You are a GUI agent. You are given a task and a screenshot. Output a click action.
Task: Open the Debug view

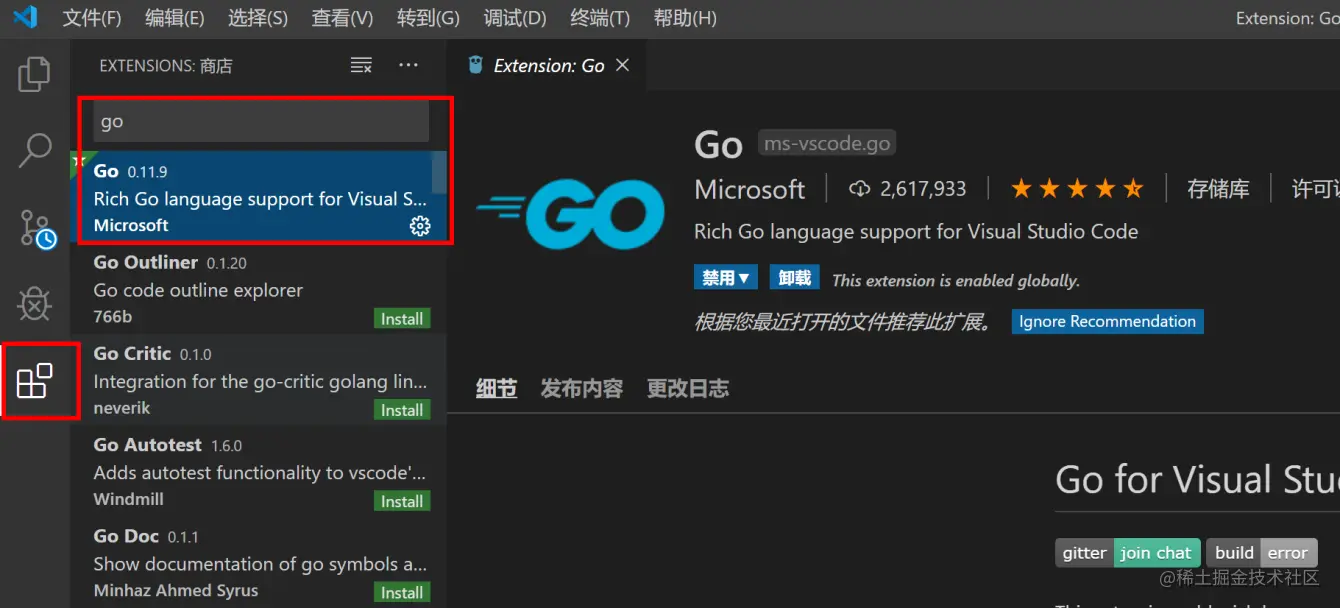(x=34, y=304)
